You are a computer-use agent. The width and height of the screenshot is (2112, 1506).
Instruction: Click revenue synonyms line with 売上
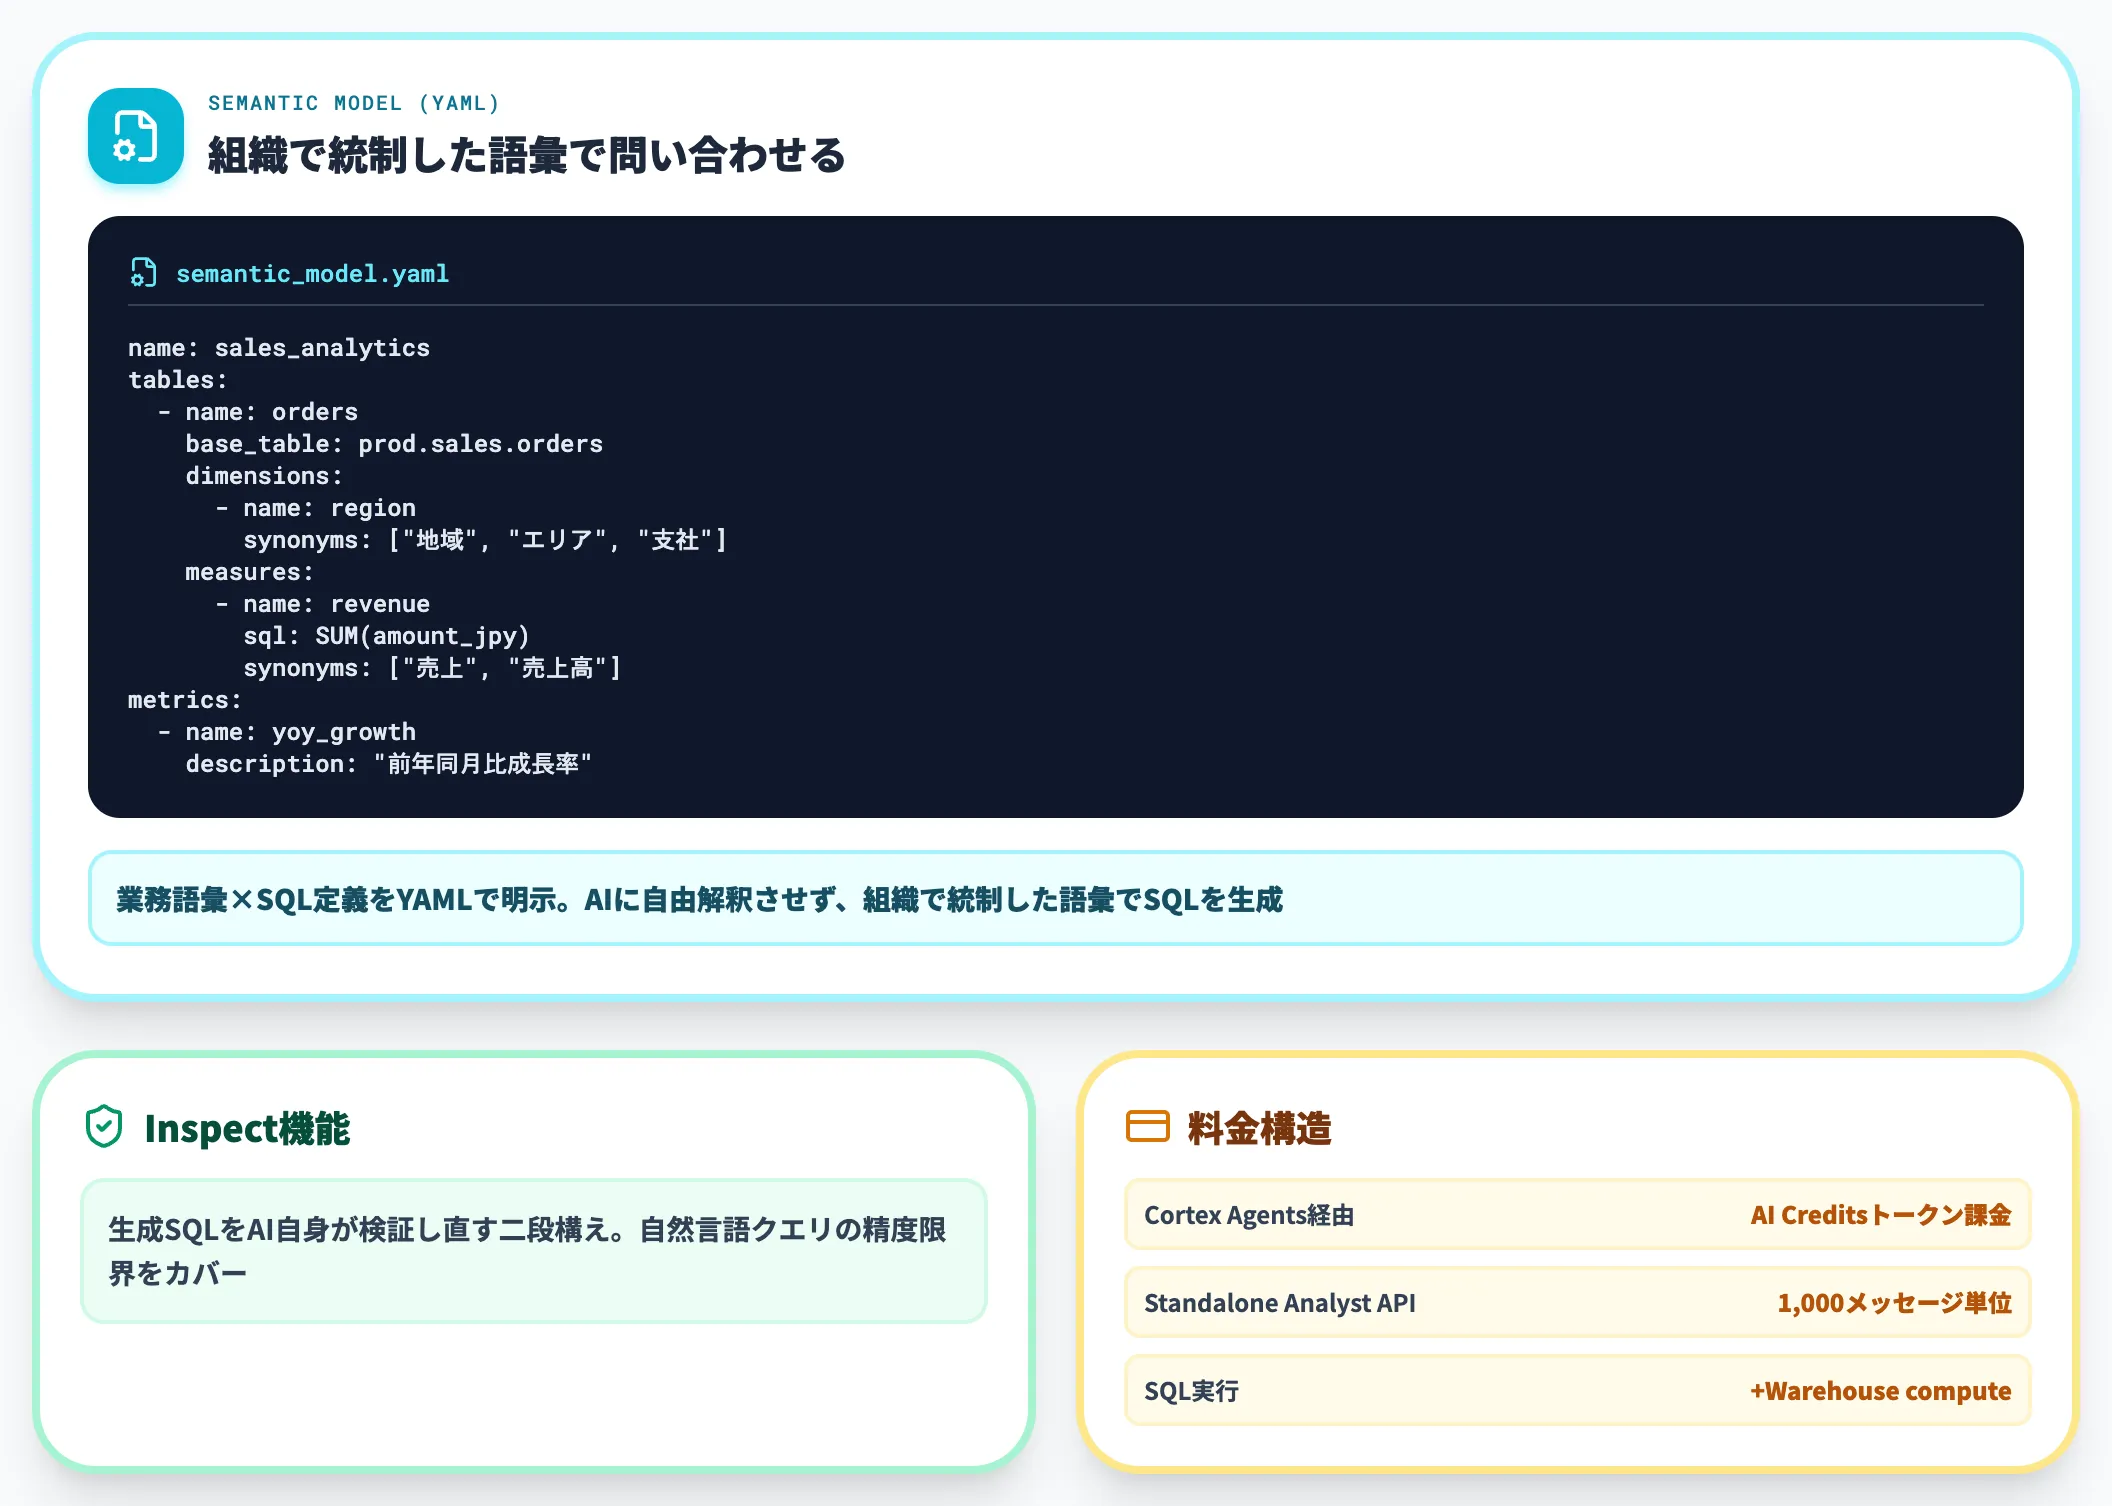(x=432, y=667)
